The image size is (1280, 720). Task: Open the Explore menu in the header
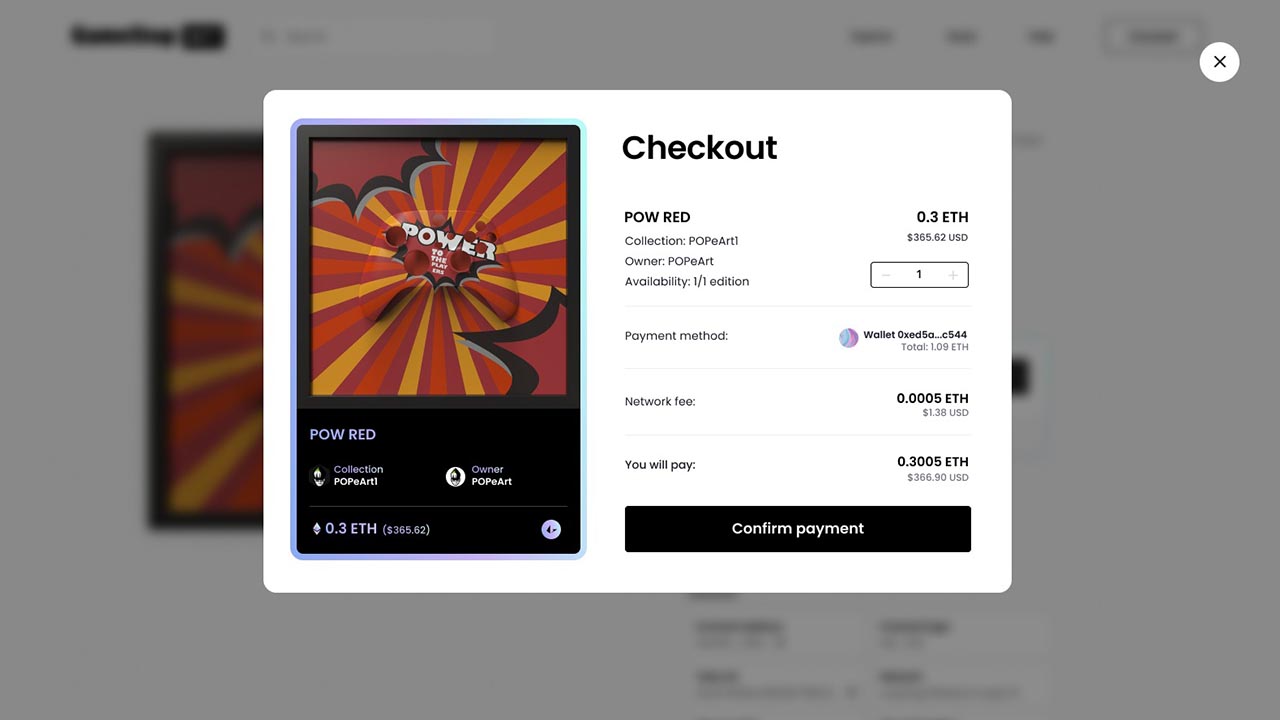[871, 37]
